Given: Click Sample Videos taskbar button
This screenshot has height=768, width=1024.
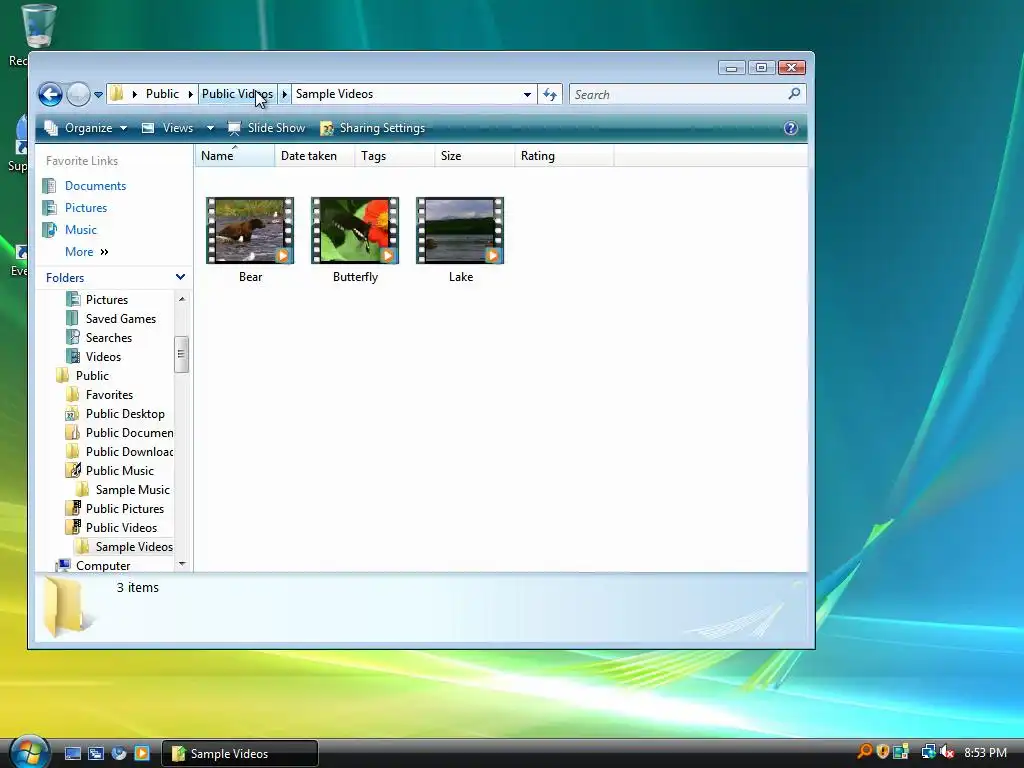Looking at the screenshot, I should tap(240, 754).
